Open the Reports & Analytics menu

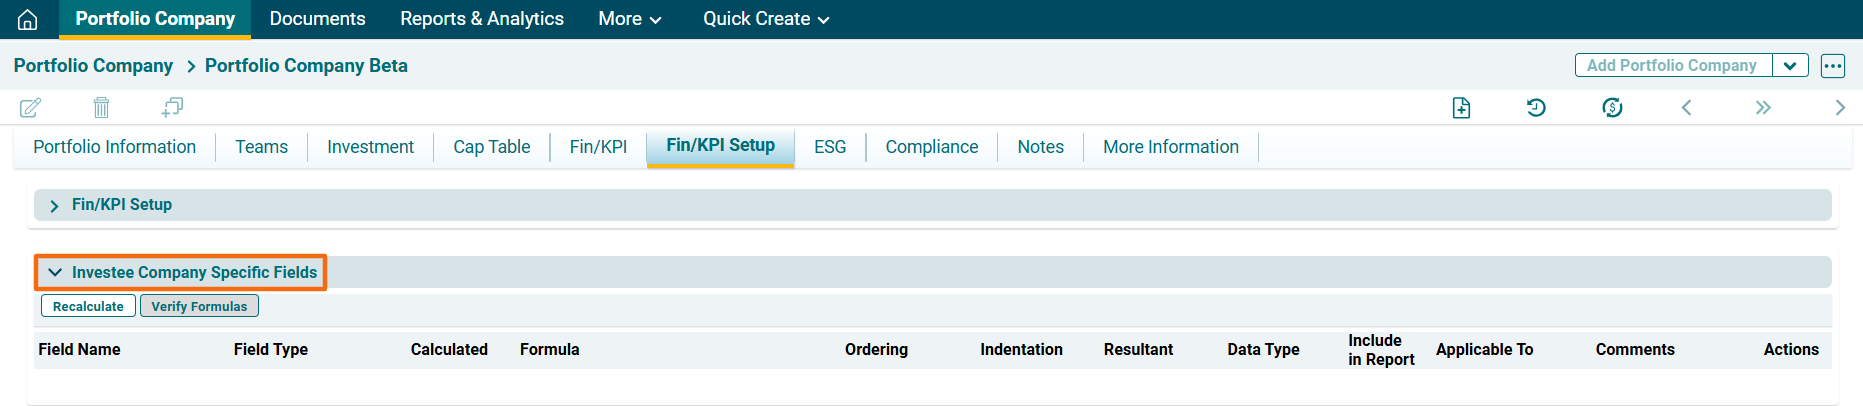click(481, 19)
